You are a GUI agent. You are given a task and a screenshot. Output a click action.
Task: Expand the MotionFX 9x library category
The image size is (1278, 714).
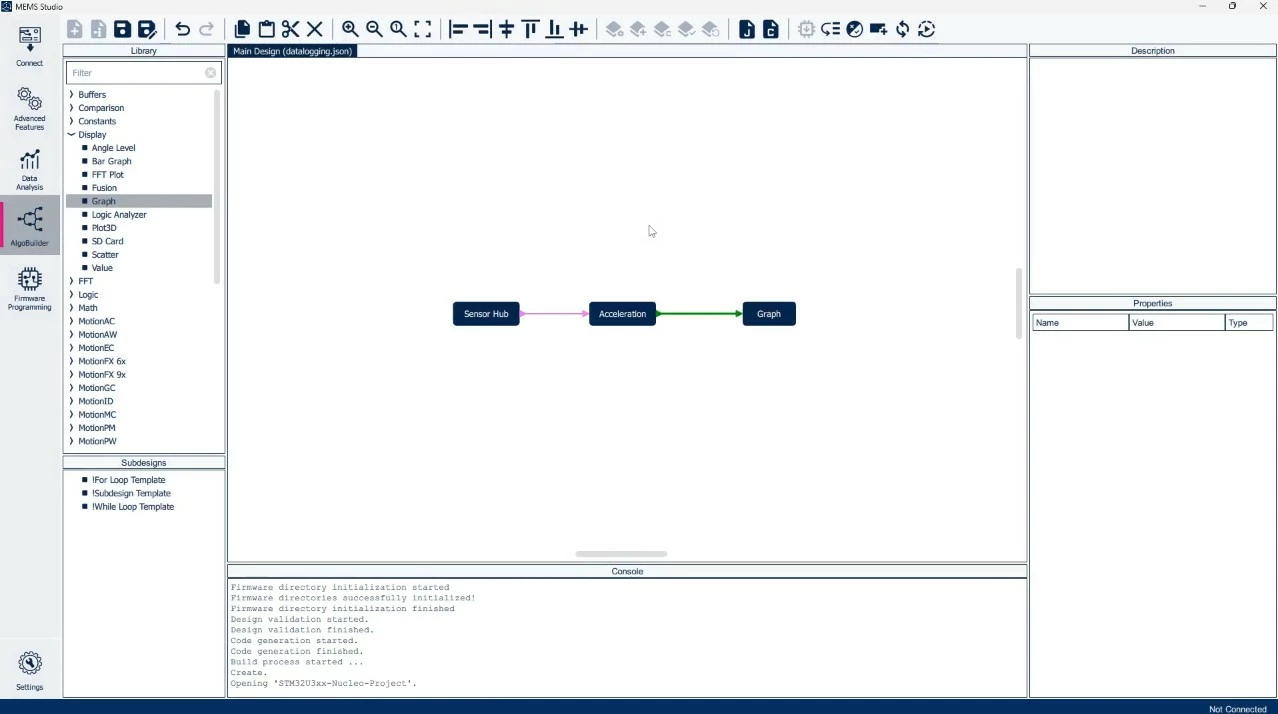pos(71,375)
